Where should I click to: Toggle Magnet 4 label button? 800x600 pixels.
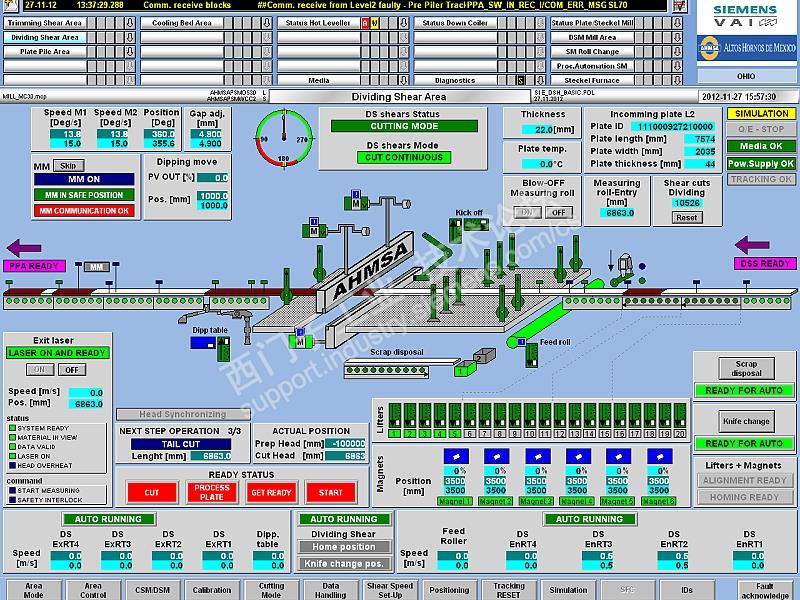coord(577,502)
